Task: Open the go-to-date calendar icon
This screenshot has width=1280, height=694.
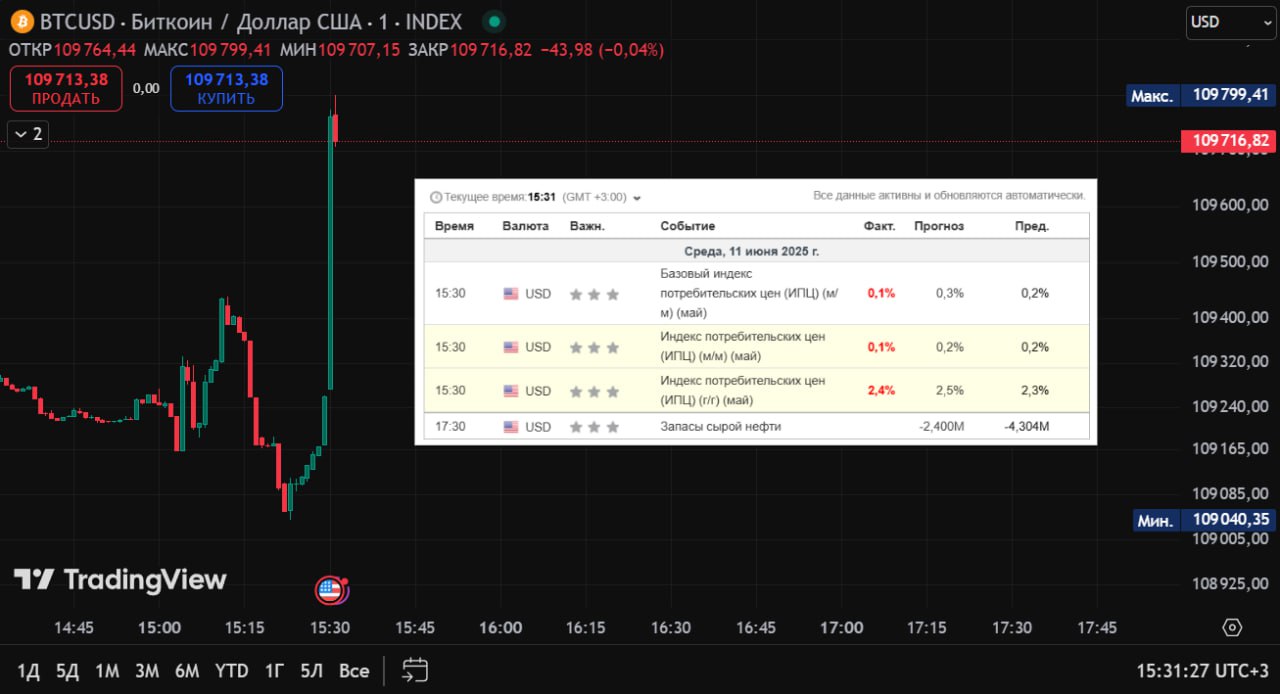Action: pyautogui.click(x=415, y=670)
